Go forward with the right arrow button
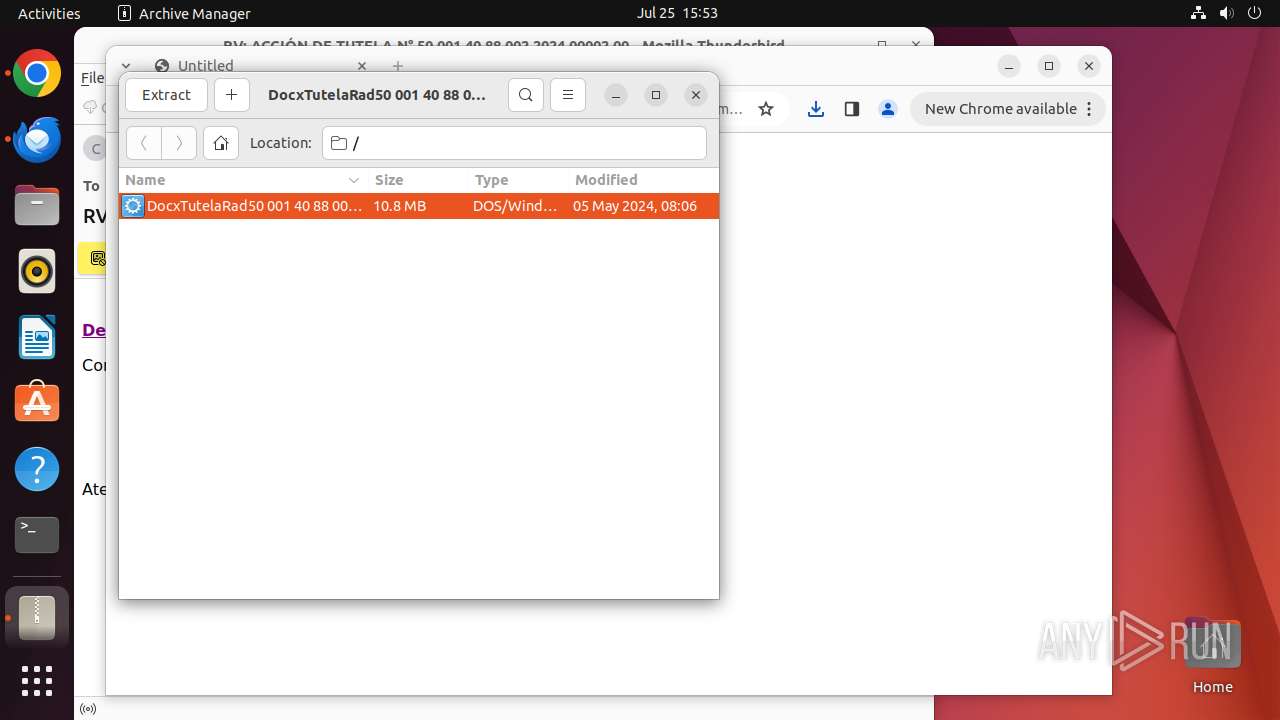This screenshot has width=1280, height=720. coord(179,143)
